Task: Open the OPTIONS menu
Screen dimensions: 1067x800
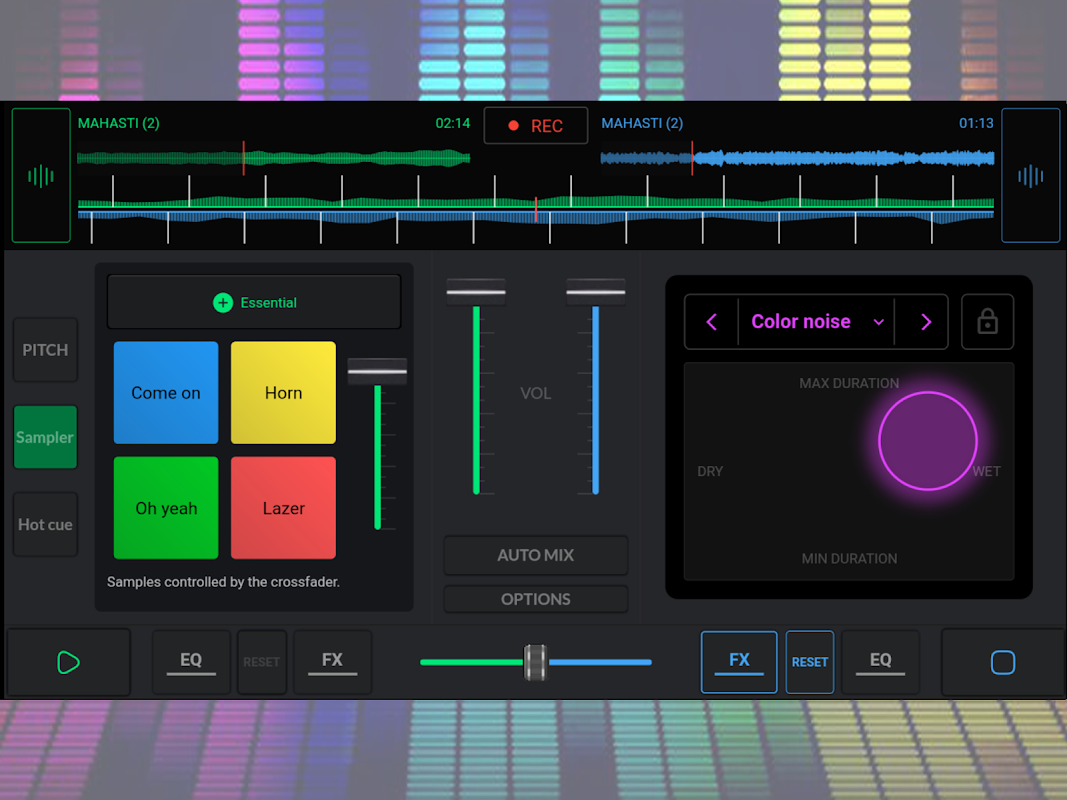Action: (535, 599)
